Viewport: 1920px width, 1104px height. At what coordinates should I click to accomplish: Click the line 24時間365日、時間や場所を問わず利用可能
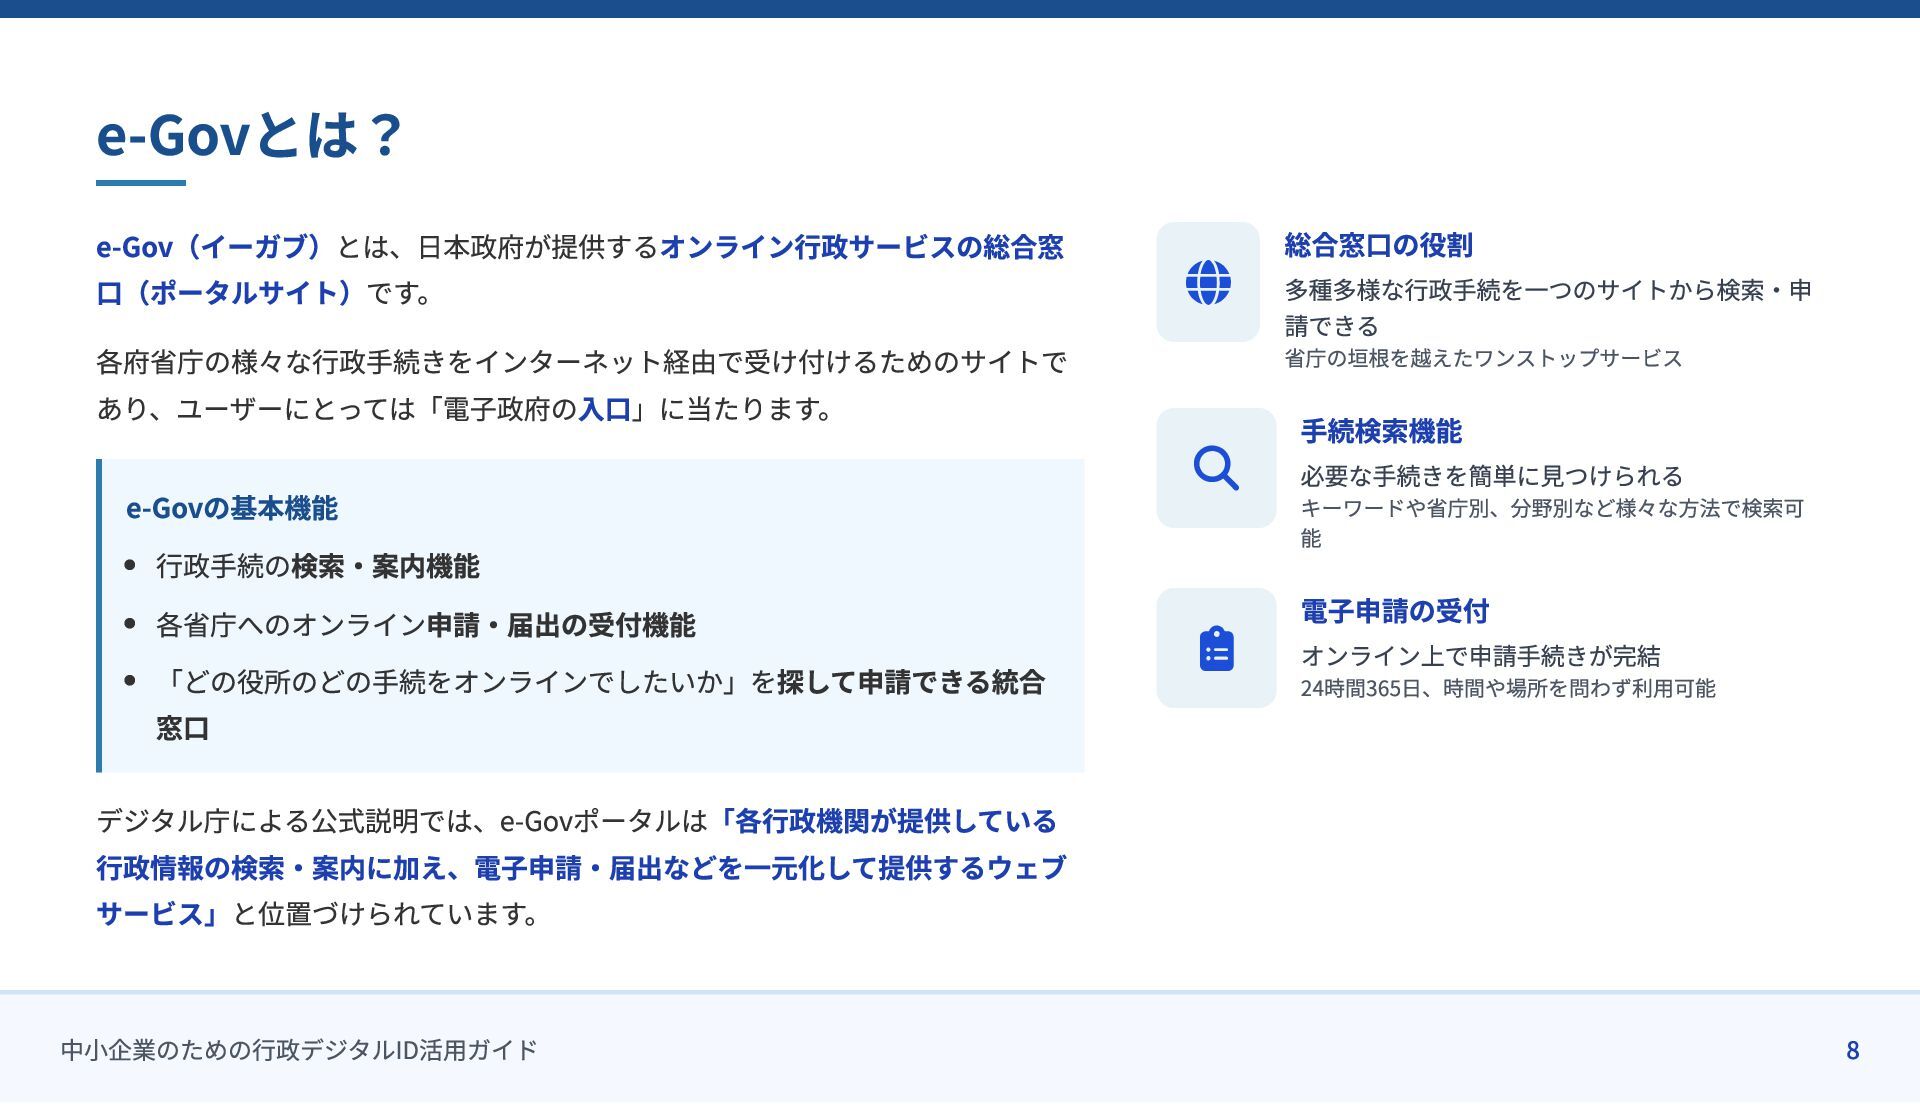(1508, 688)
